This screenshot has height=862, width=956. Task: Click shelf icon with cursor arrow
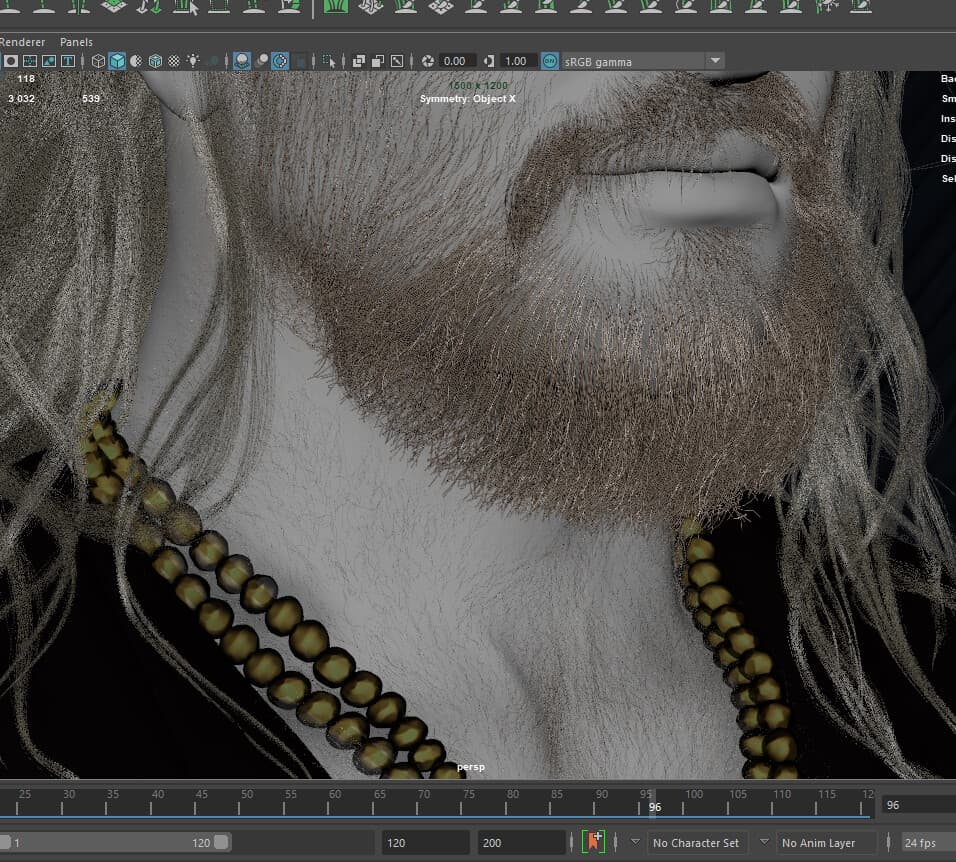pos(185,6)
